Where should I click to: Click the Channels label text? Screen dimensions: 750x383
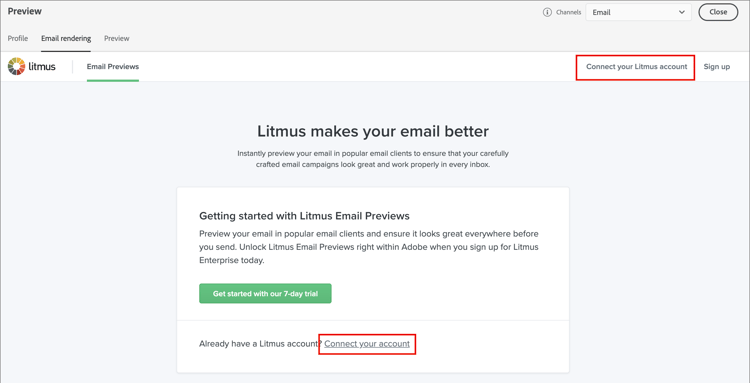(x=569, y=12)
